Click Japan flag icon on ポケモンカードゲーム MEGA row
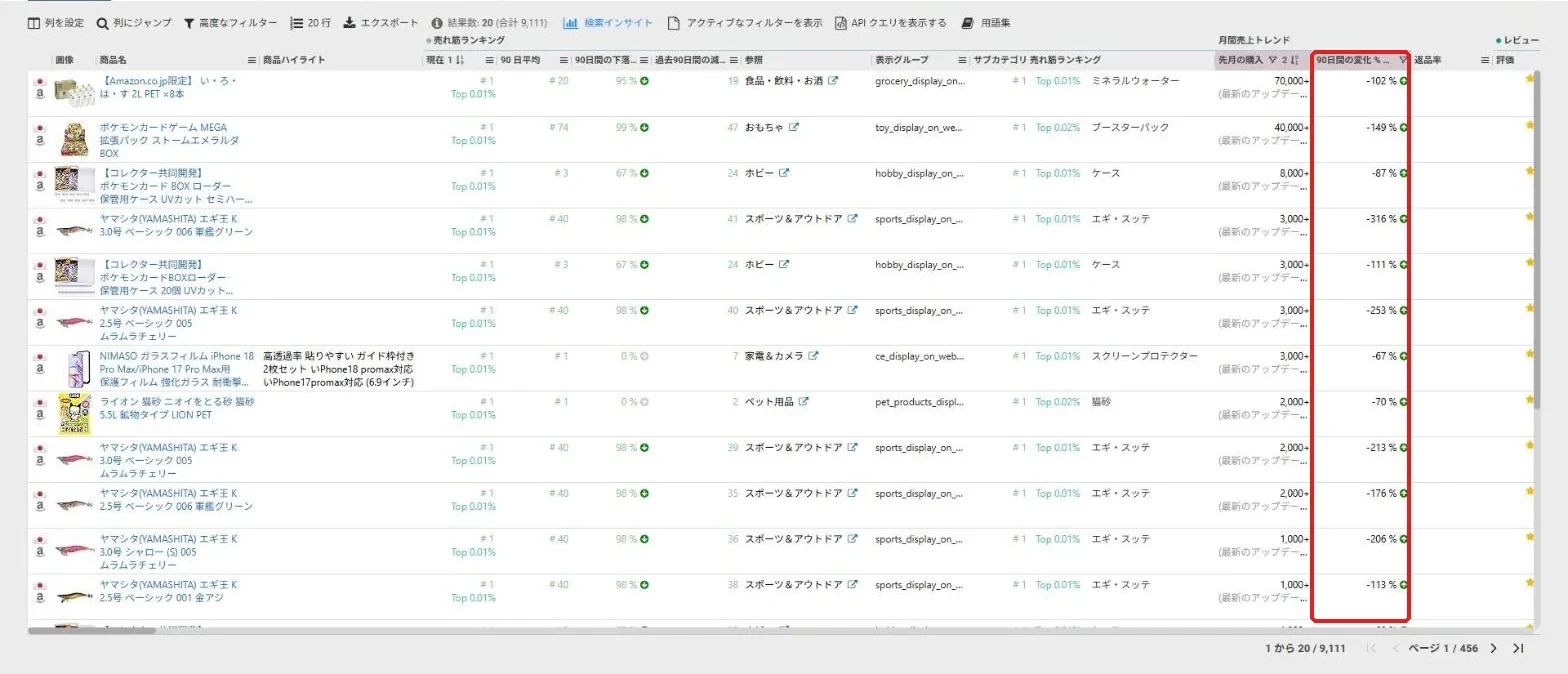1568x674 pixels. coord(40,128)
